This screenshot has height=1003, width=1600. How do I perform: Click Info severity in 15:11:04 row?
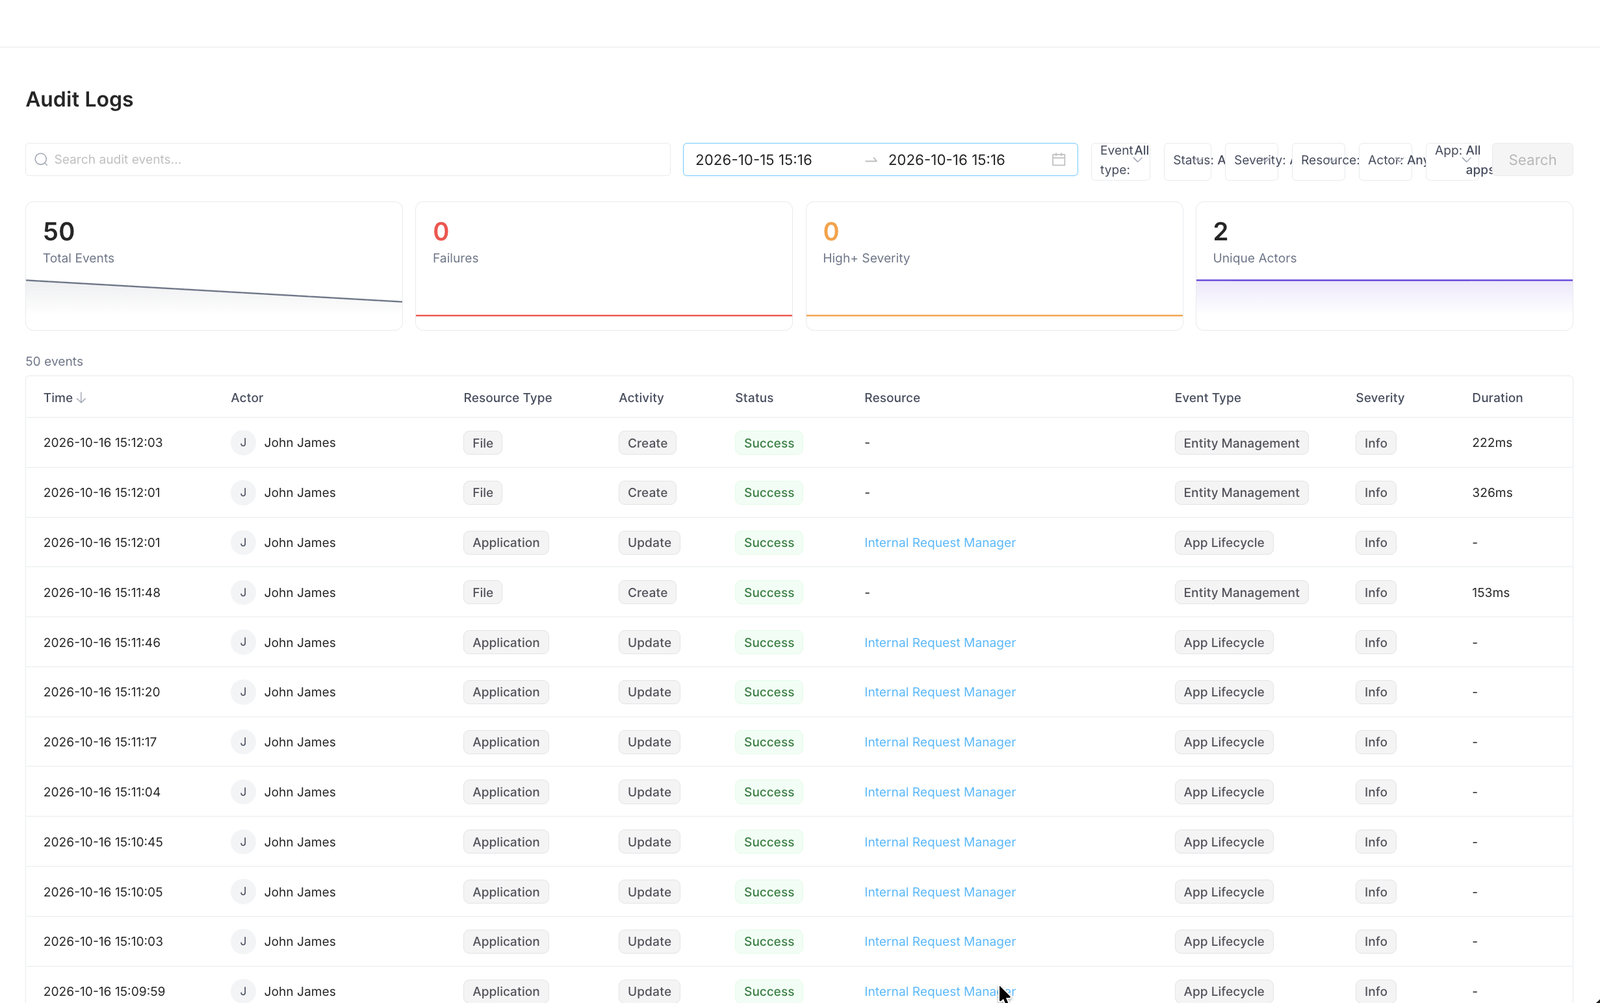(x=1376, y=792)
